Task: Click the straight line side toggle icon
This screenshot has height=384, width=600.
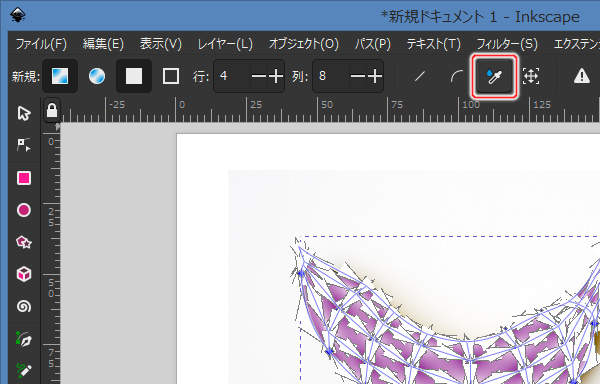Action: pos(420,76)
